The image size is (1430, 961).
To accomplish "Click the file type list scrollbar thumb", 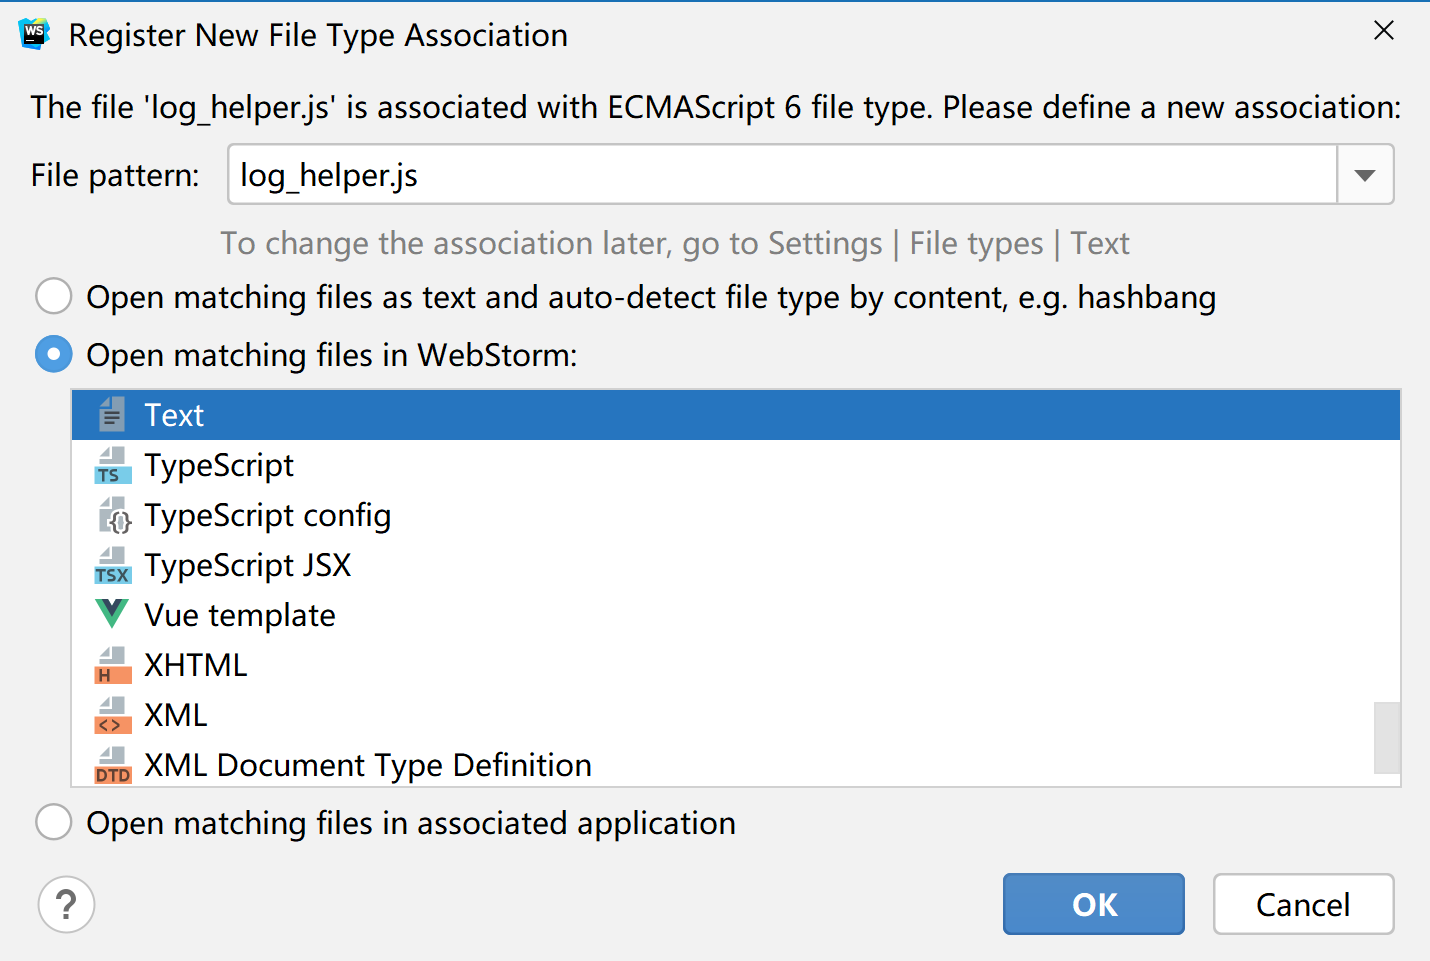I will click(x=1387, y=738).
